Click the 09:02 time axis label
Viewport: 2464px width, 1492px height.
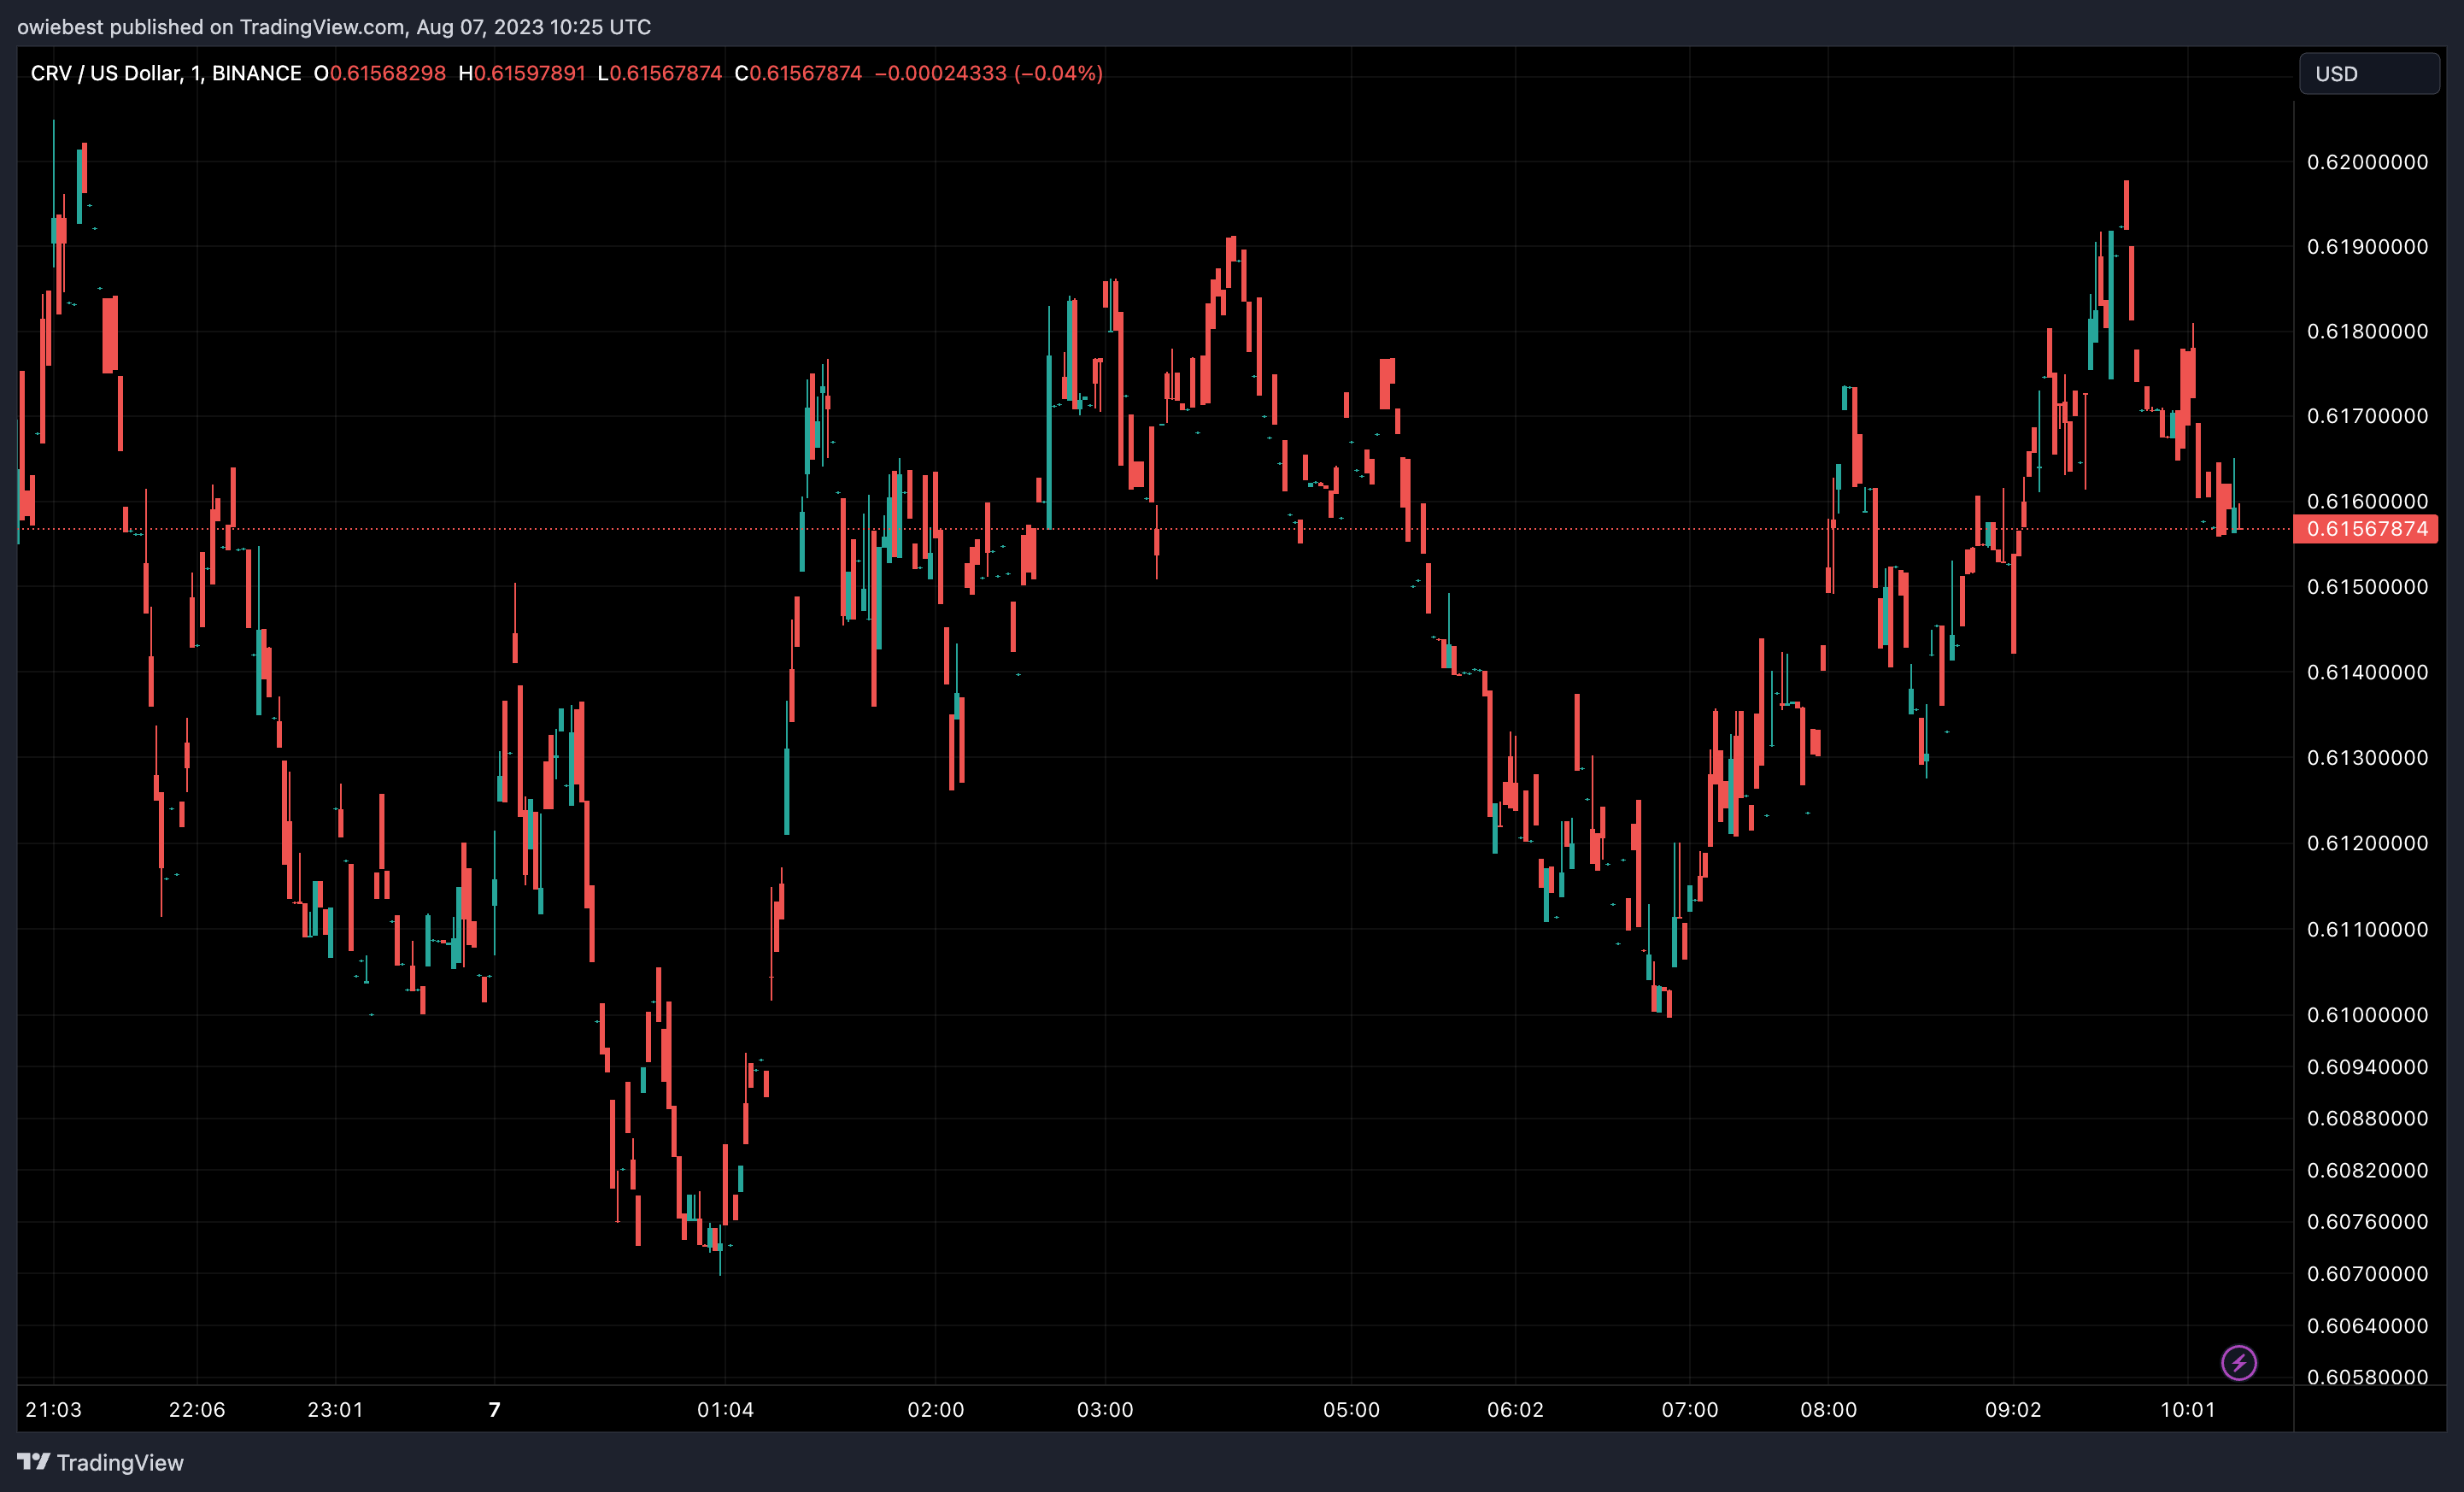(2013, 1410)
